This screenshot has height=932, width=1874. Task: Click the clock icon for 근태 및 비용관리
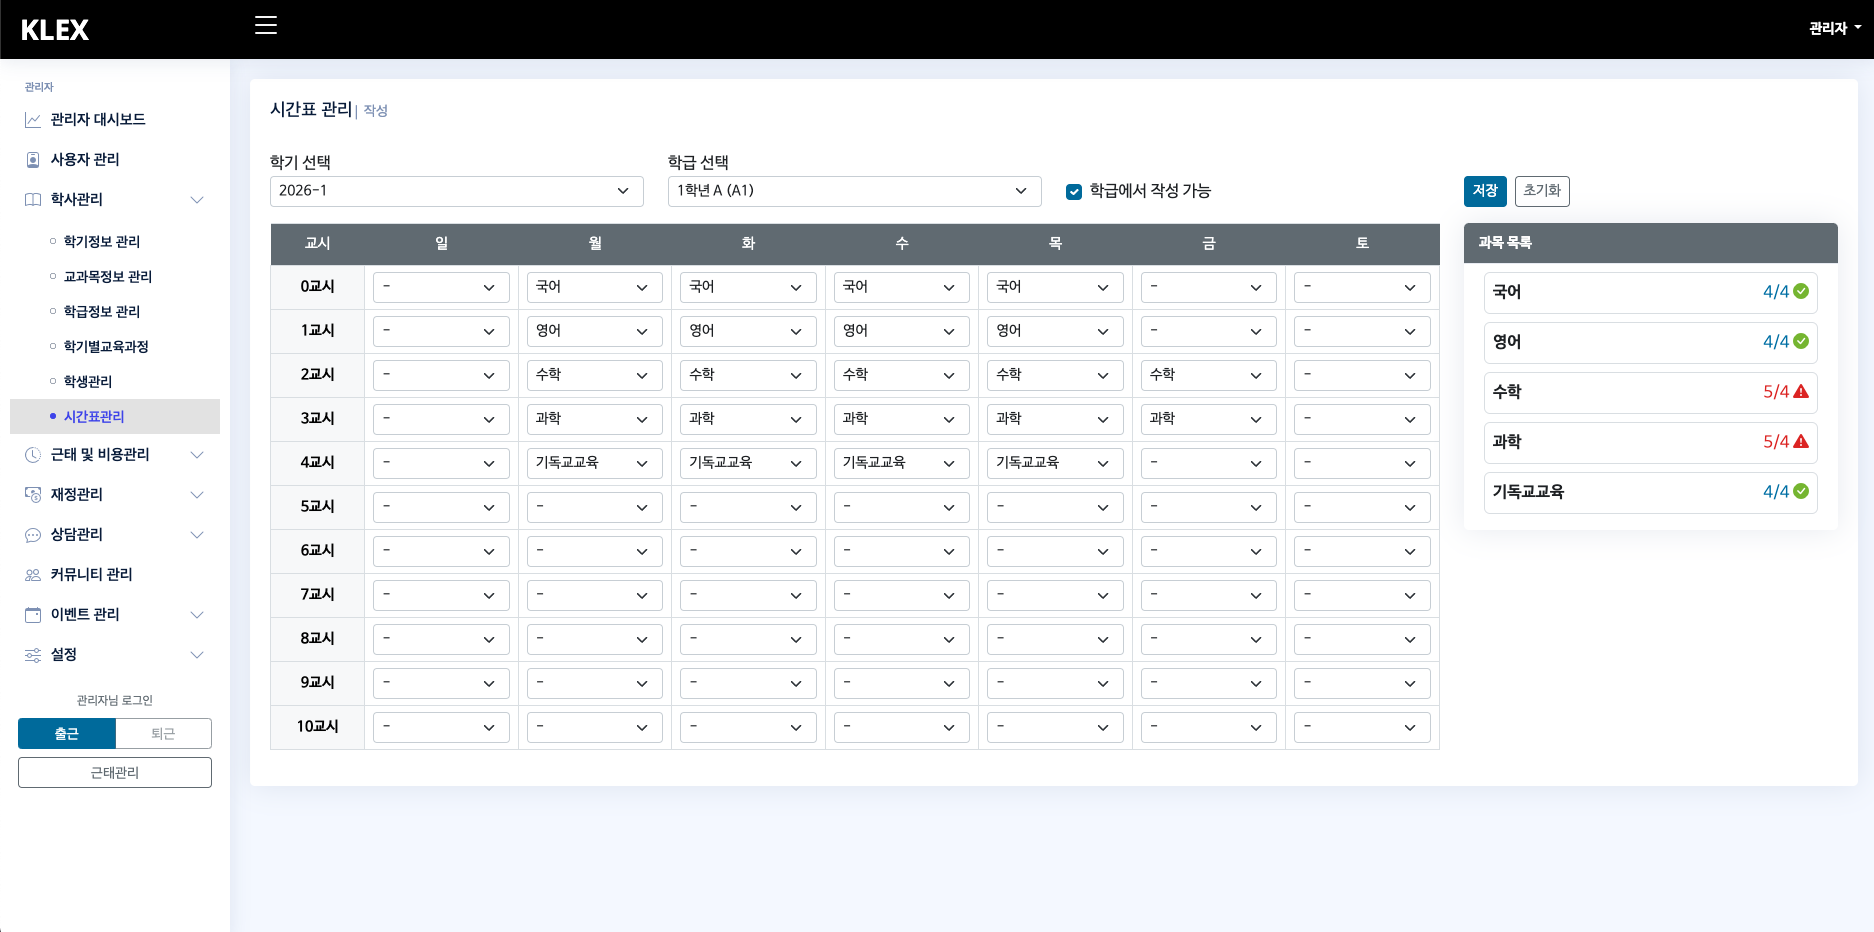tap(33, 455)
